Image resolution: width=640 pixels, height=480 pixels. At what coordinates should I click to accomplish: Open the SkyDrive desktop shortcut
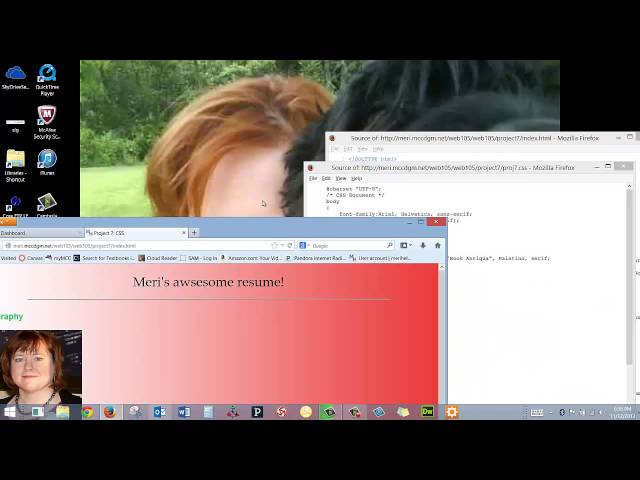pos(16,78)
